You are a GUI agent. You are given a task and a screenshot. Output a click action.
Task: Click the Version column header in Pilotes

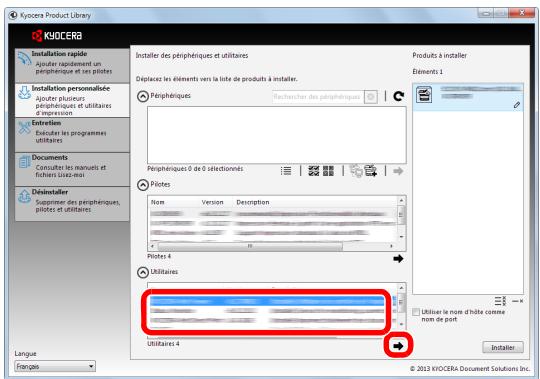click(x=212, y=202)
